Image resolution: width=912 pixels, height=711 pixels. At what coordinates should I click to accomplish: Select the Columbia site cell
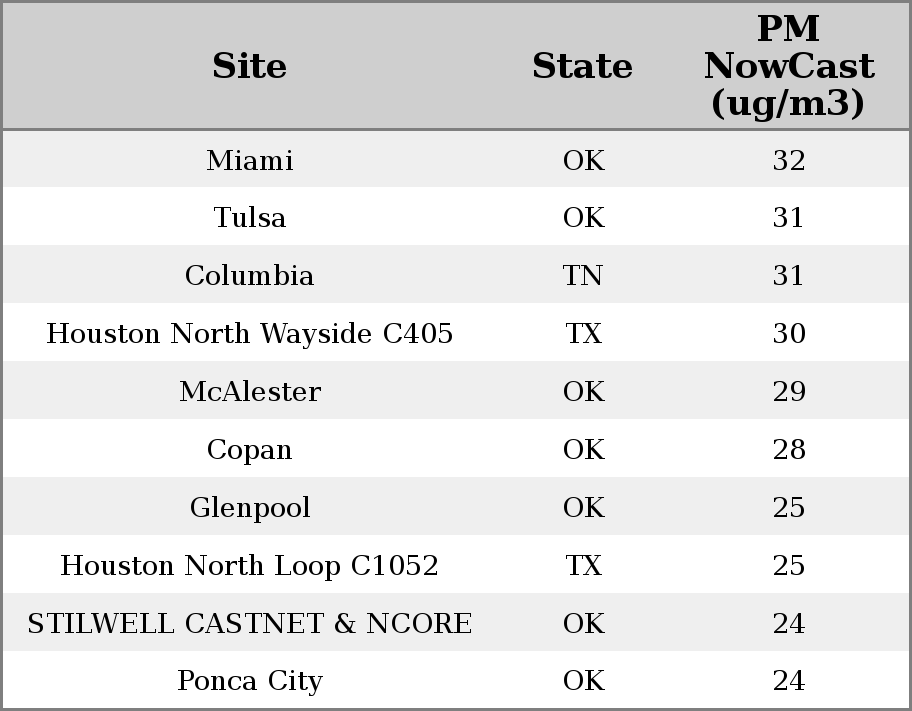click(x=250, y=275)
